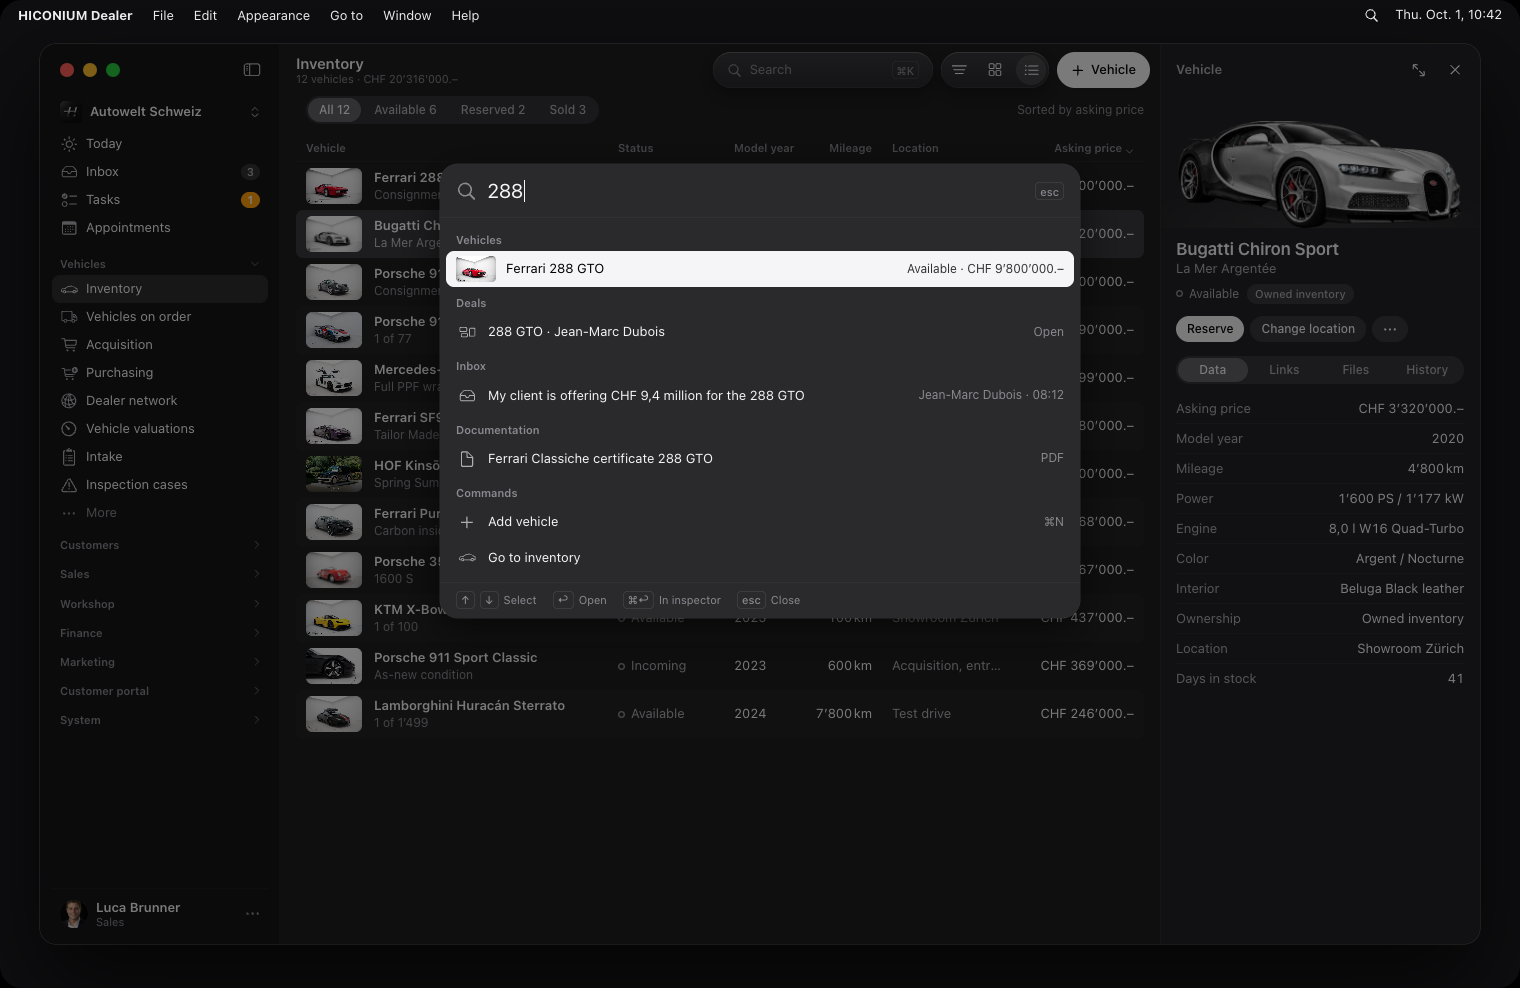Open the 288 GTO Jean-Marc Dubois deal

click(x=760, y=332)
